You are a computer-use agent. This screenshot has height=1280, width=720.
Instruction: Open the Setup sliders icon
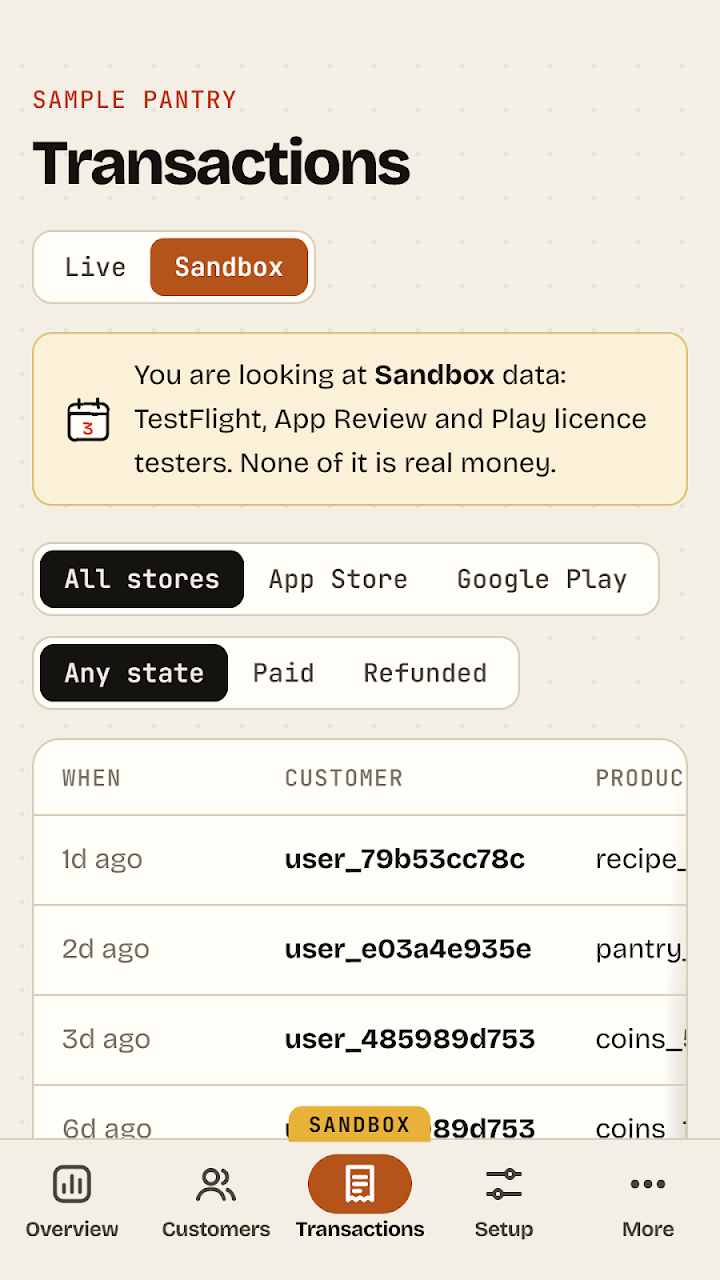[x=504, y=1184]
